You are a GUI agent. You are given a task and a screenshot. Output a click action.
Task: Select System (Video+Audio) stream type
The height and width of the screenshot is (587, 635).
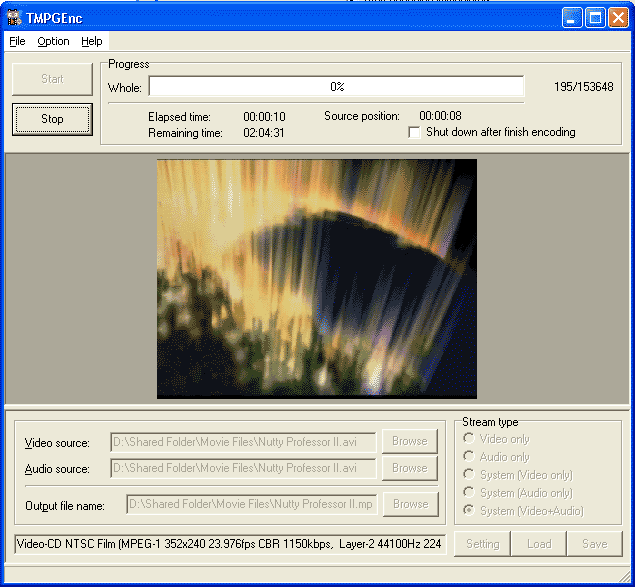[469, 511]
